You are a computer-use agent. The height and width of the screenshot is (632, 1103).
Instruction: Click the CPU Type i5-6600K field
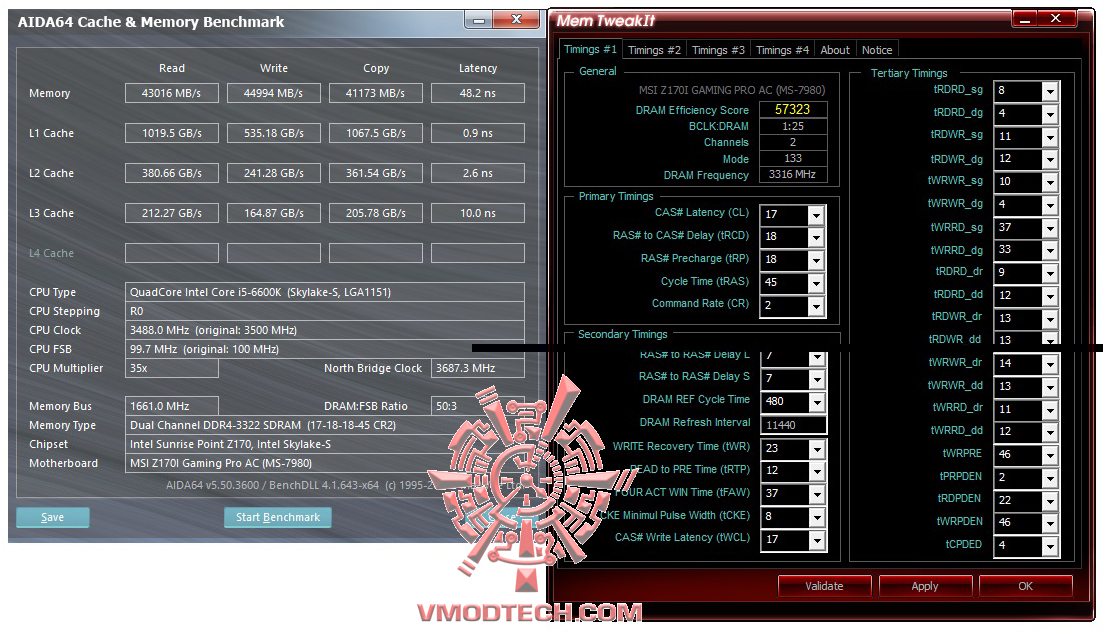[x=324, y=292]
